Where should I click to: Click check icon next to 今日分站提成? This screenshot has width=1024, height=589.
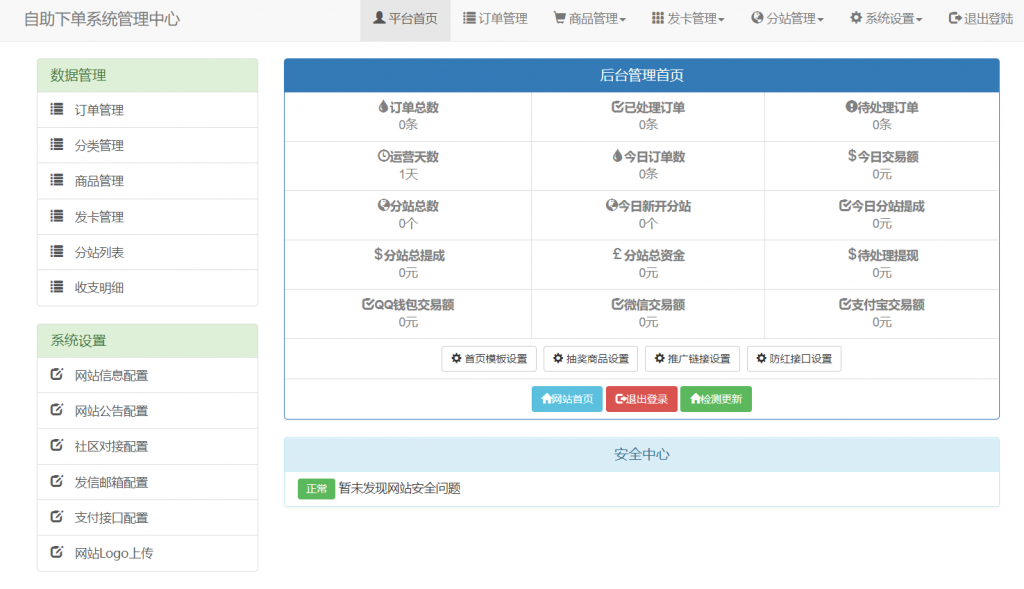[x=845, y=205]
